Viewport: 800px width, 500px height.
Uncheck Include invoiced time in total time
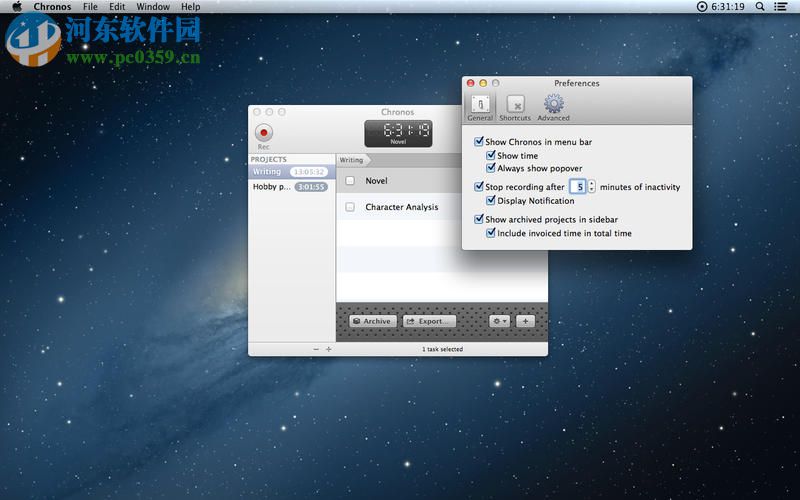[491, 233]
